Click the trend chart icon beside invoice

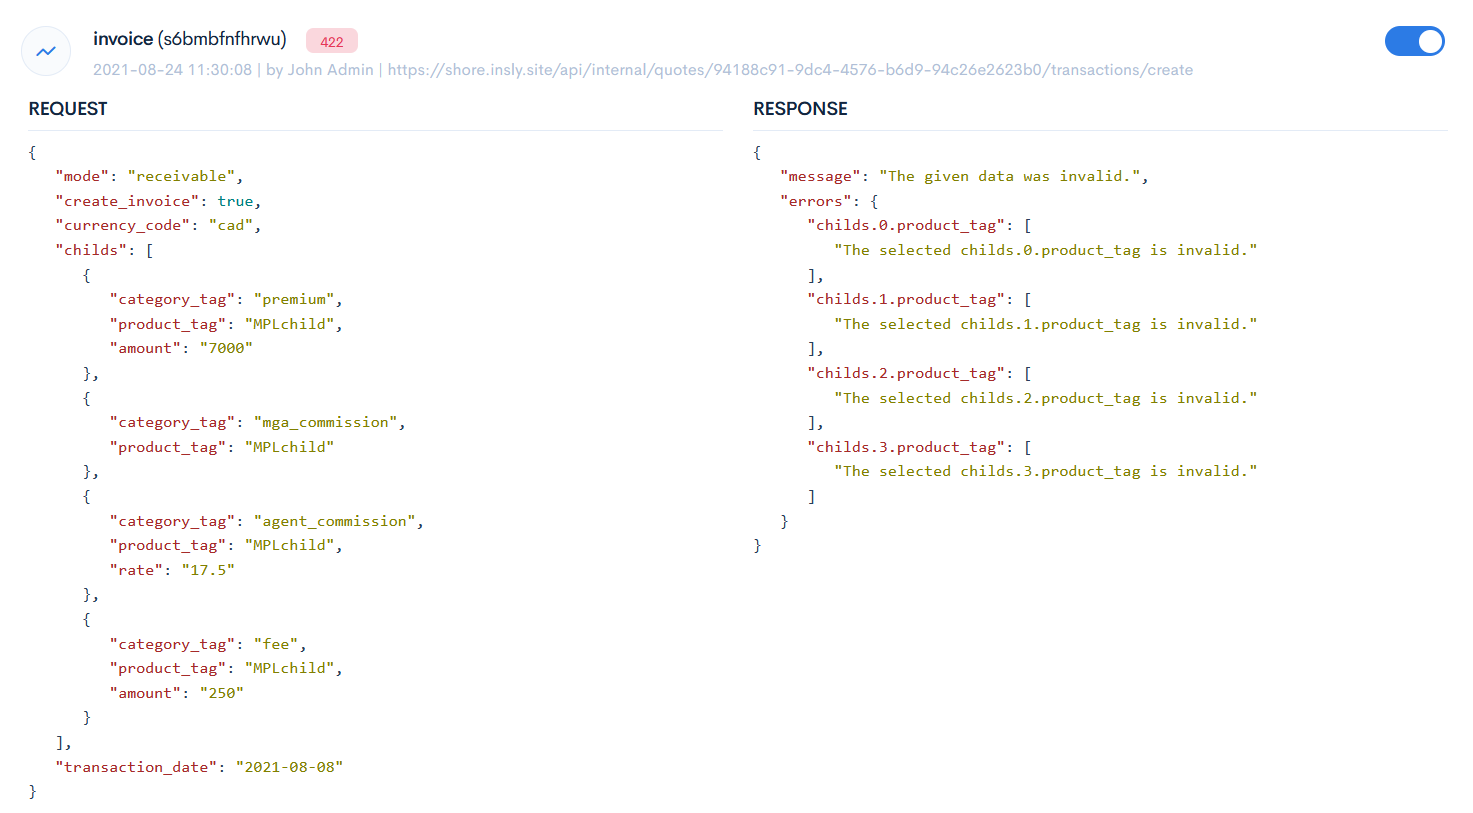click(46, 51)
